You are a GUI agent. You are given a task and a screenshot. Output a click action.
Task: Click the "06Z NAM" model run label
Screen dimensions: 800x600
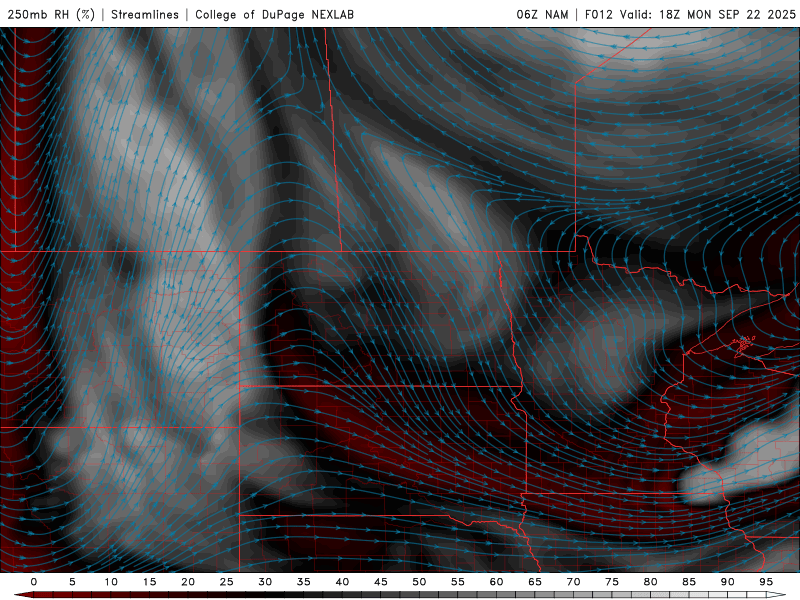pyautogui.click(x=542, y=14)
